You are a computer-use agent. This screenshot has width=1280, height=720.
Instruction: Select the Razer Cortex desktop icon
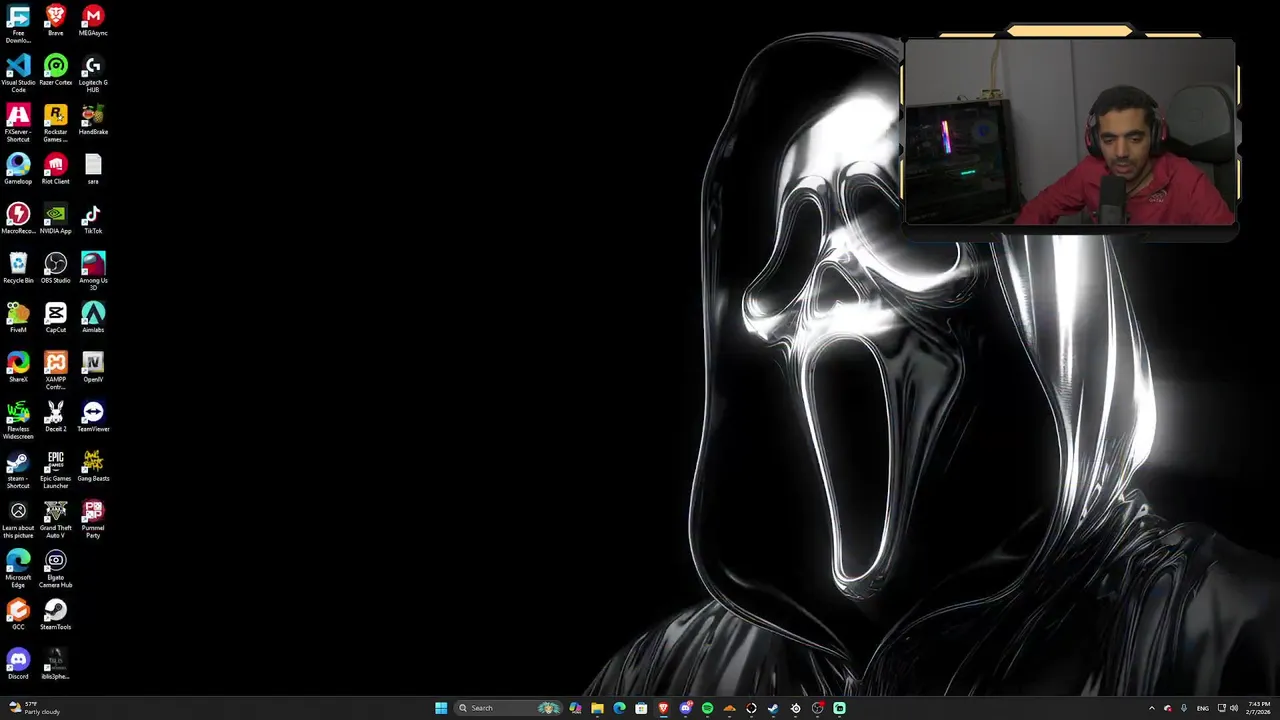tap(55, 71)
